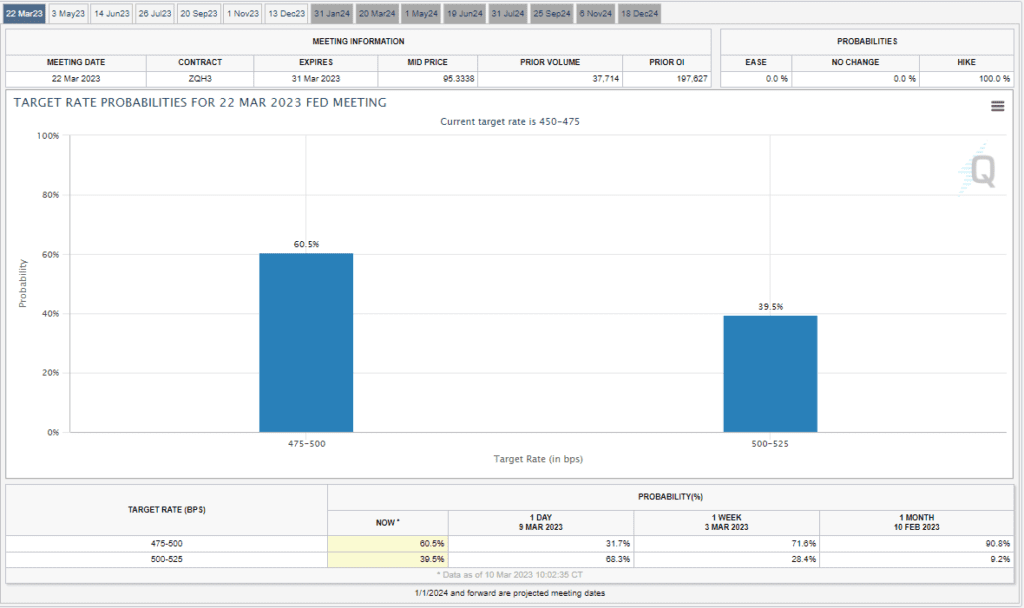
Task: Select the 20 Sep23 meeting tab
Action: (199, 13)
